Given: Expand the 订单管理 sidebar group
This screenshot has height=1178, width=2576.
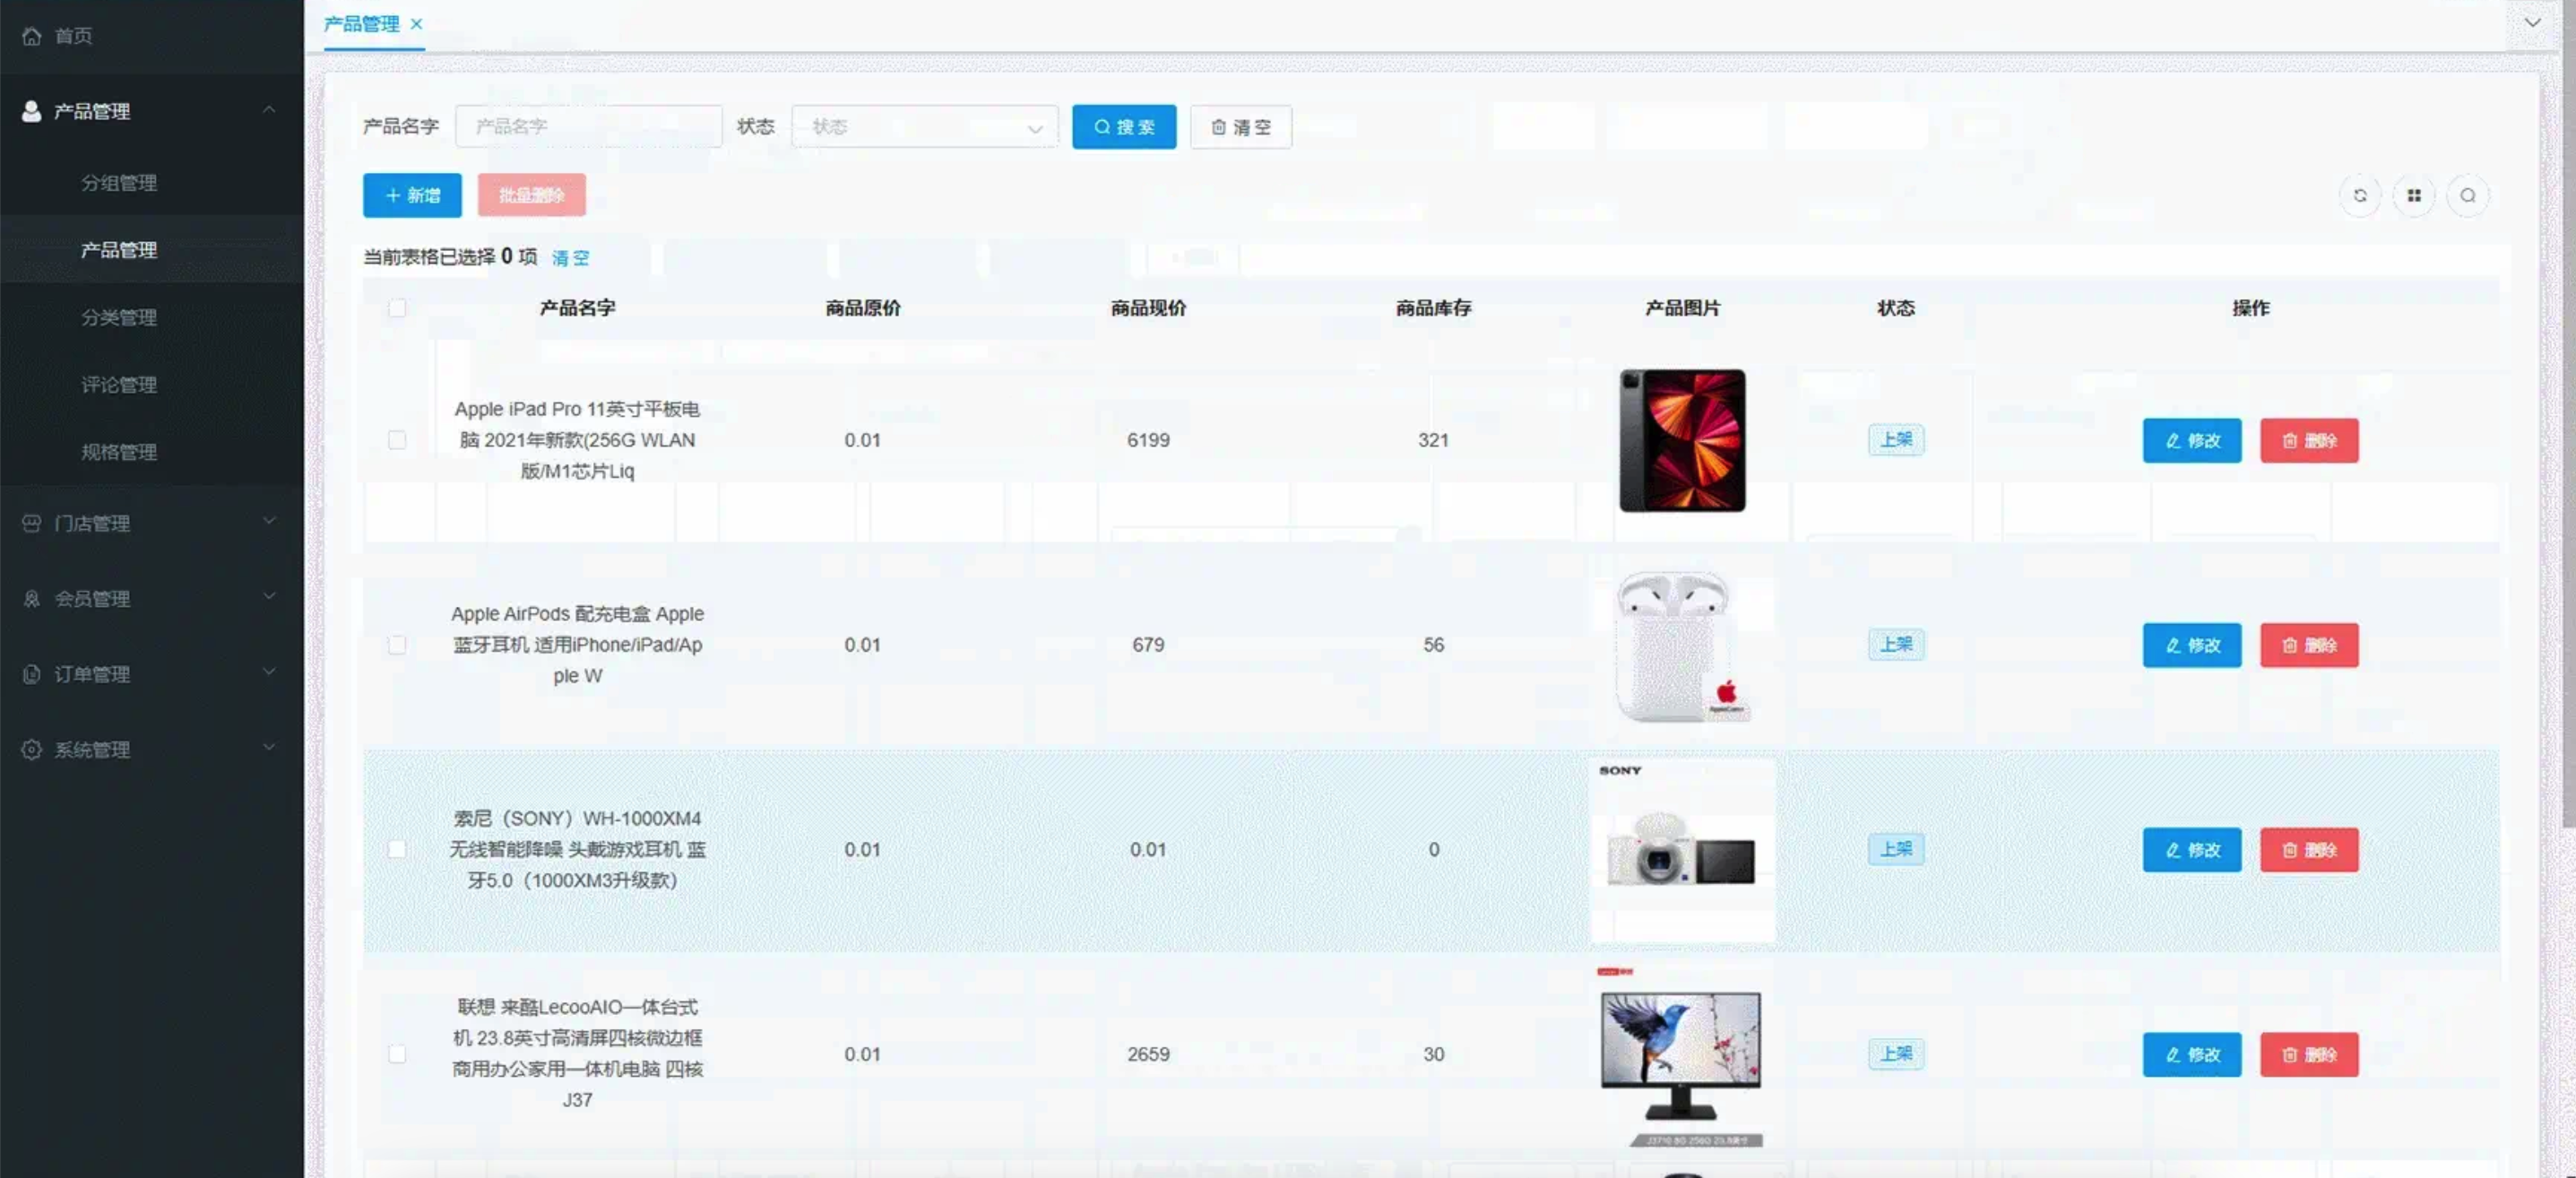Looking at the screenshot, I should tap(269, 672).
